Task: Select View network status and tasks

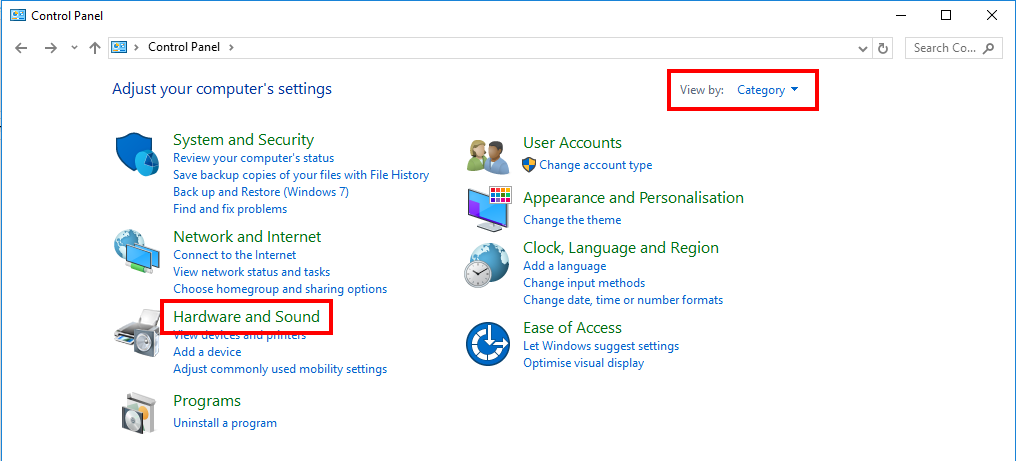Action: (x=251, y=272)
